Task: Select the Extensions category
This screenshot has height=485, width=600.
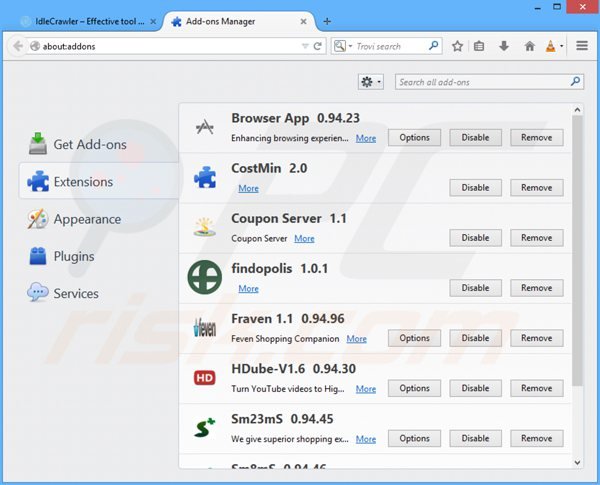Action: click(99, 181)
